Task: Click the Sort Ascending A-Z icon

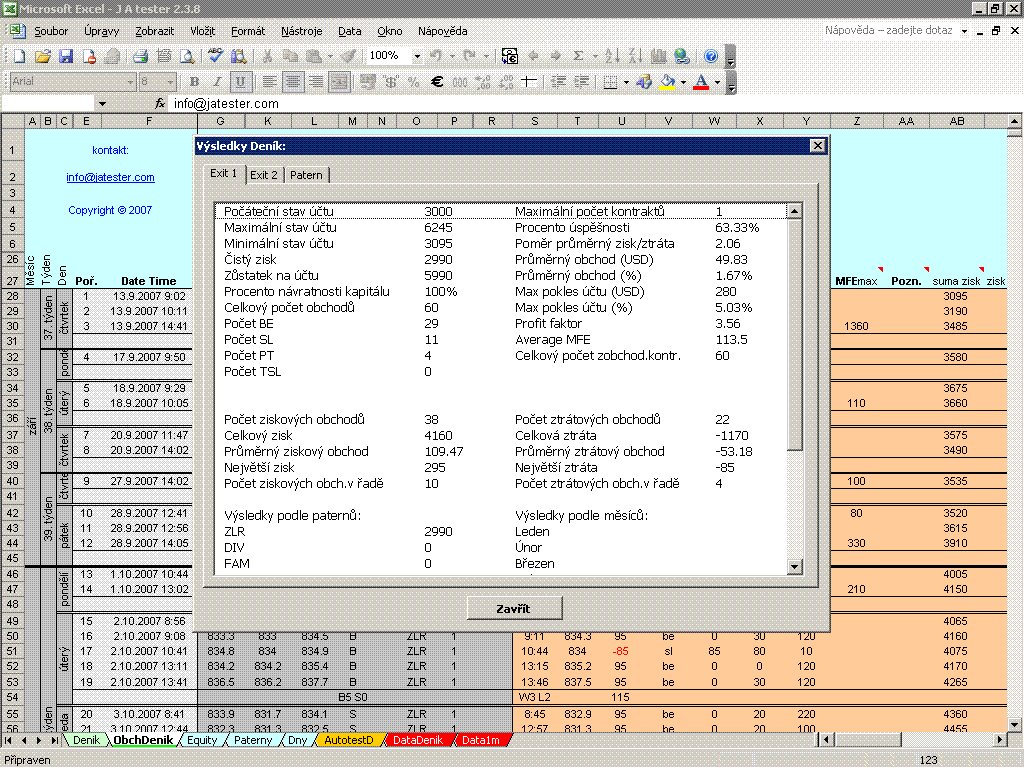Action: pos(612,56)
